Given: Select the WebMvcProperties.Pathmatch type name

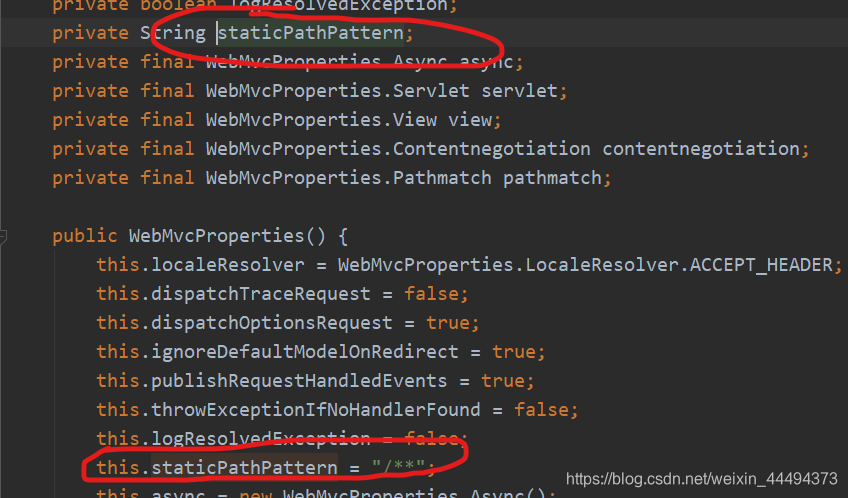Looking at the screenshot, I should (x=349, y=178).
